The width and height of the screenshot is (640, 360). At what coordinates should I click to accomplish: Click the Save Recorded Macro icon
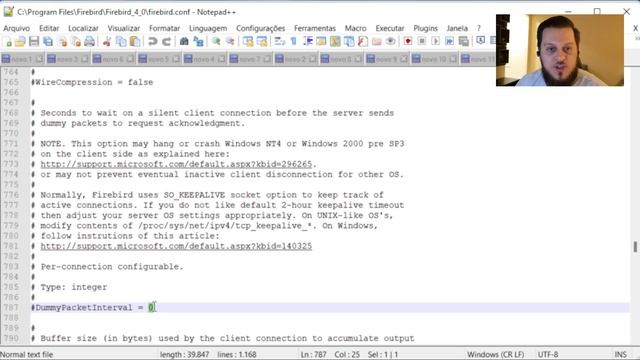tap(463, 41)
